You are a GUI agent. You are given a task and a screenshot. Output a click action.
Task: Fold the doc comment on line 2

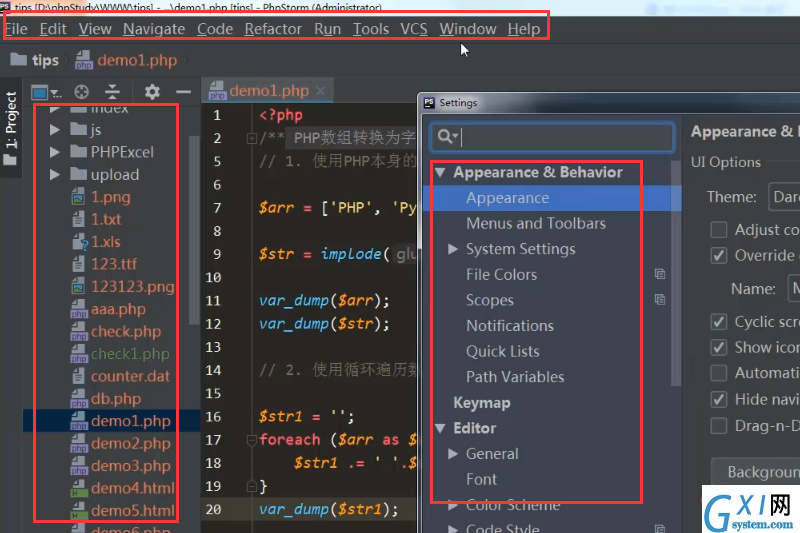(251, 138)
